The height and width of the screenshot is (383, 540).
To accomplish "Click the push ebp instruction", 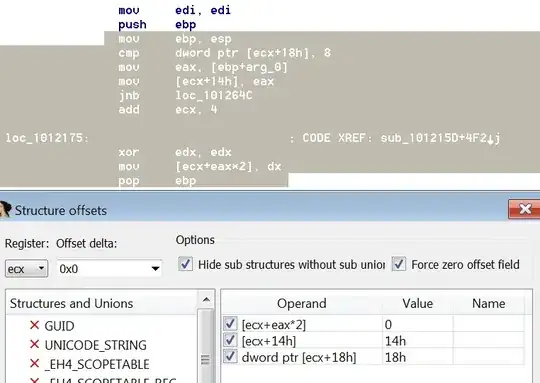I will (157, 24).
